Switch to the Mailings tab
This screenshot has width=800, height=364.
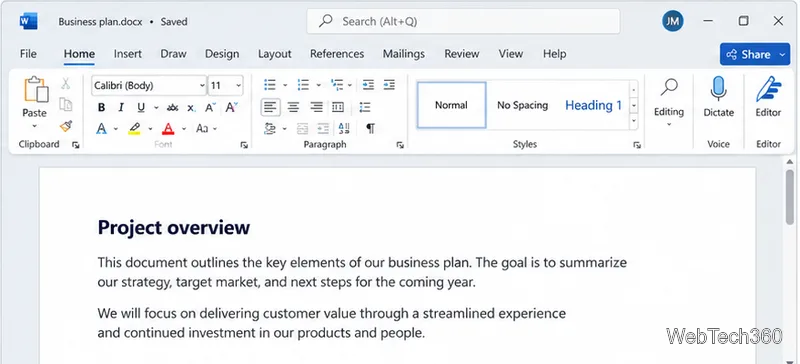coord(404,54)
